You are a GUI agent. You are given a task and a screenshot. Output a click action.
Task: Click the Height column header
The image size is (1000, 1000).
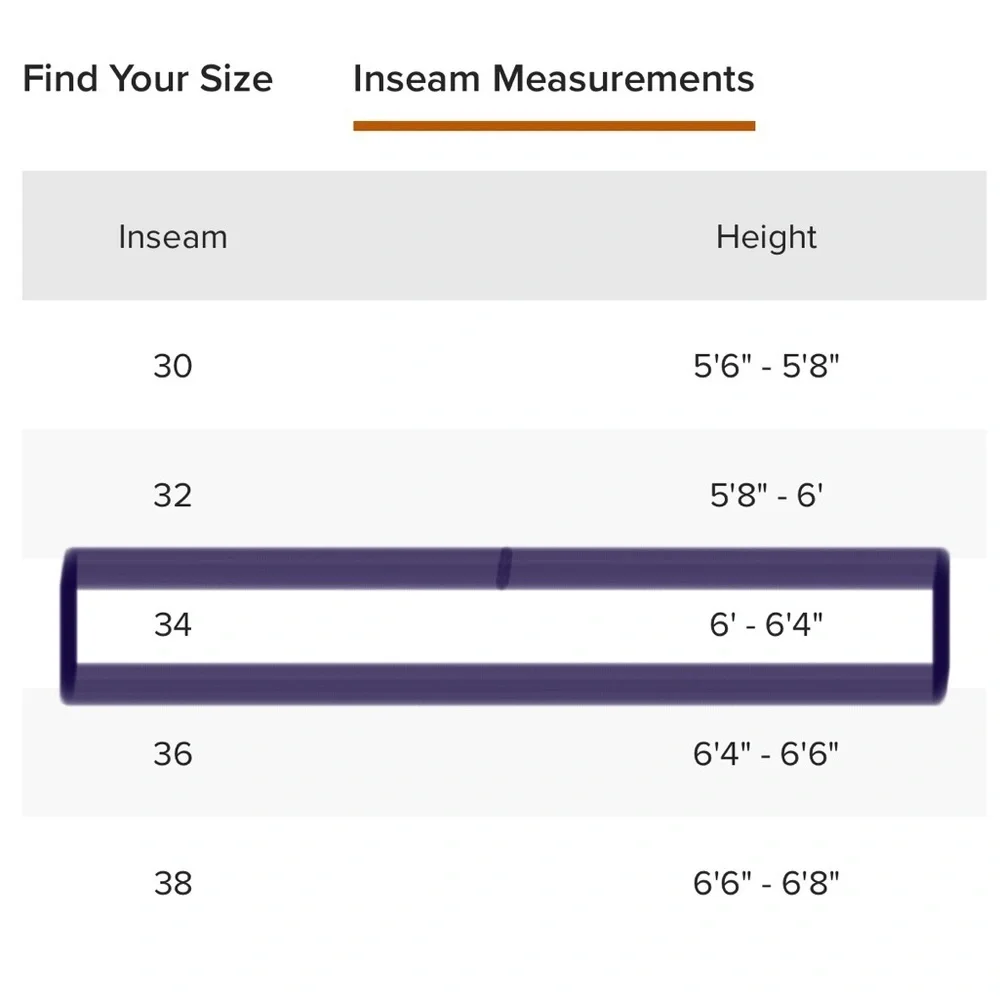coord(766,237)
